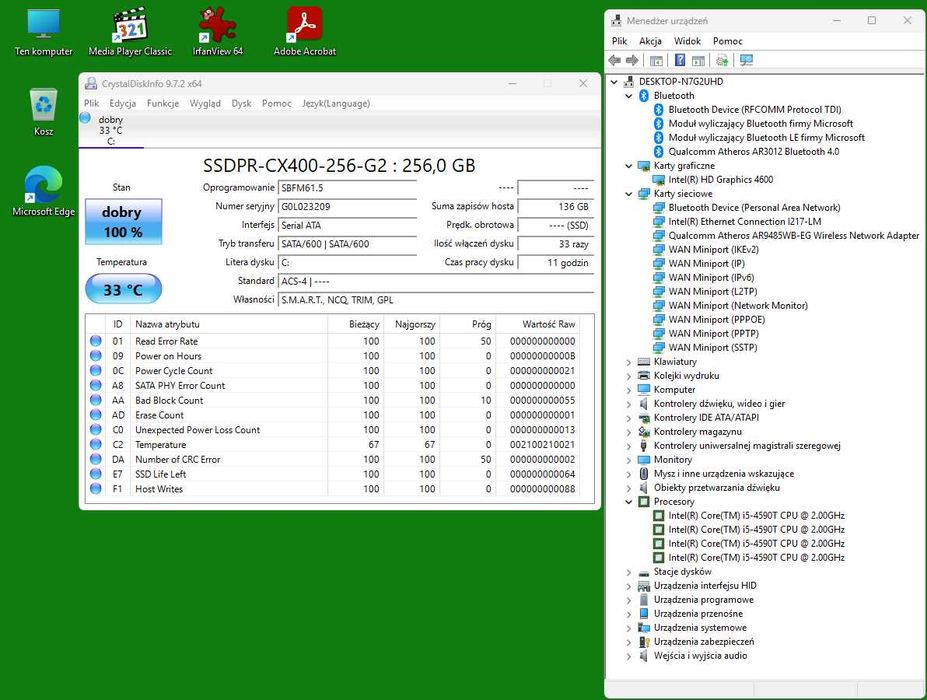Toggle console tree icon in Device Manager toolbar
Viewport: 927px width, 700px height.
tap(656, 60)
